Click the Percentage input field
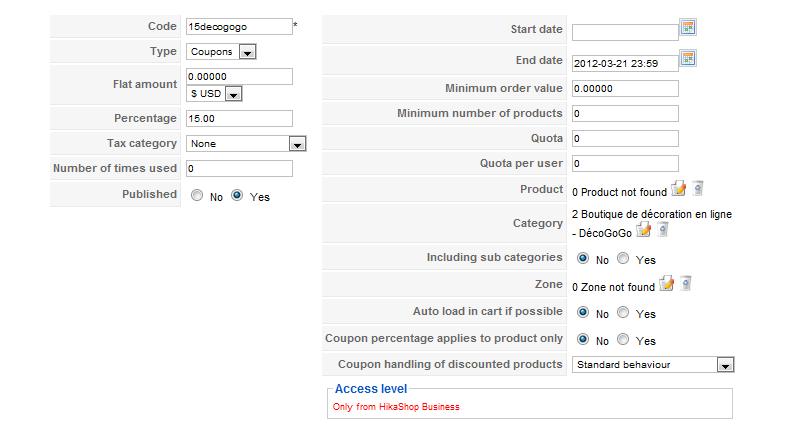 coord(239,118)
